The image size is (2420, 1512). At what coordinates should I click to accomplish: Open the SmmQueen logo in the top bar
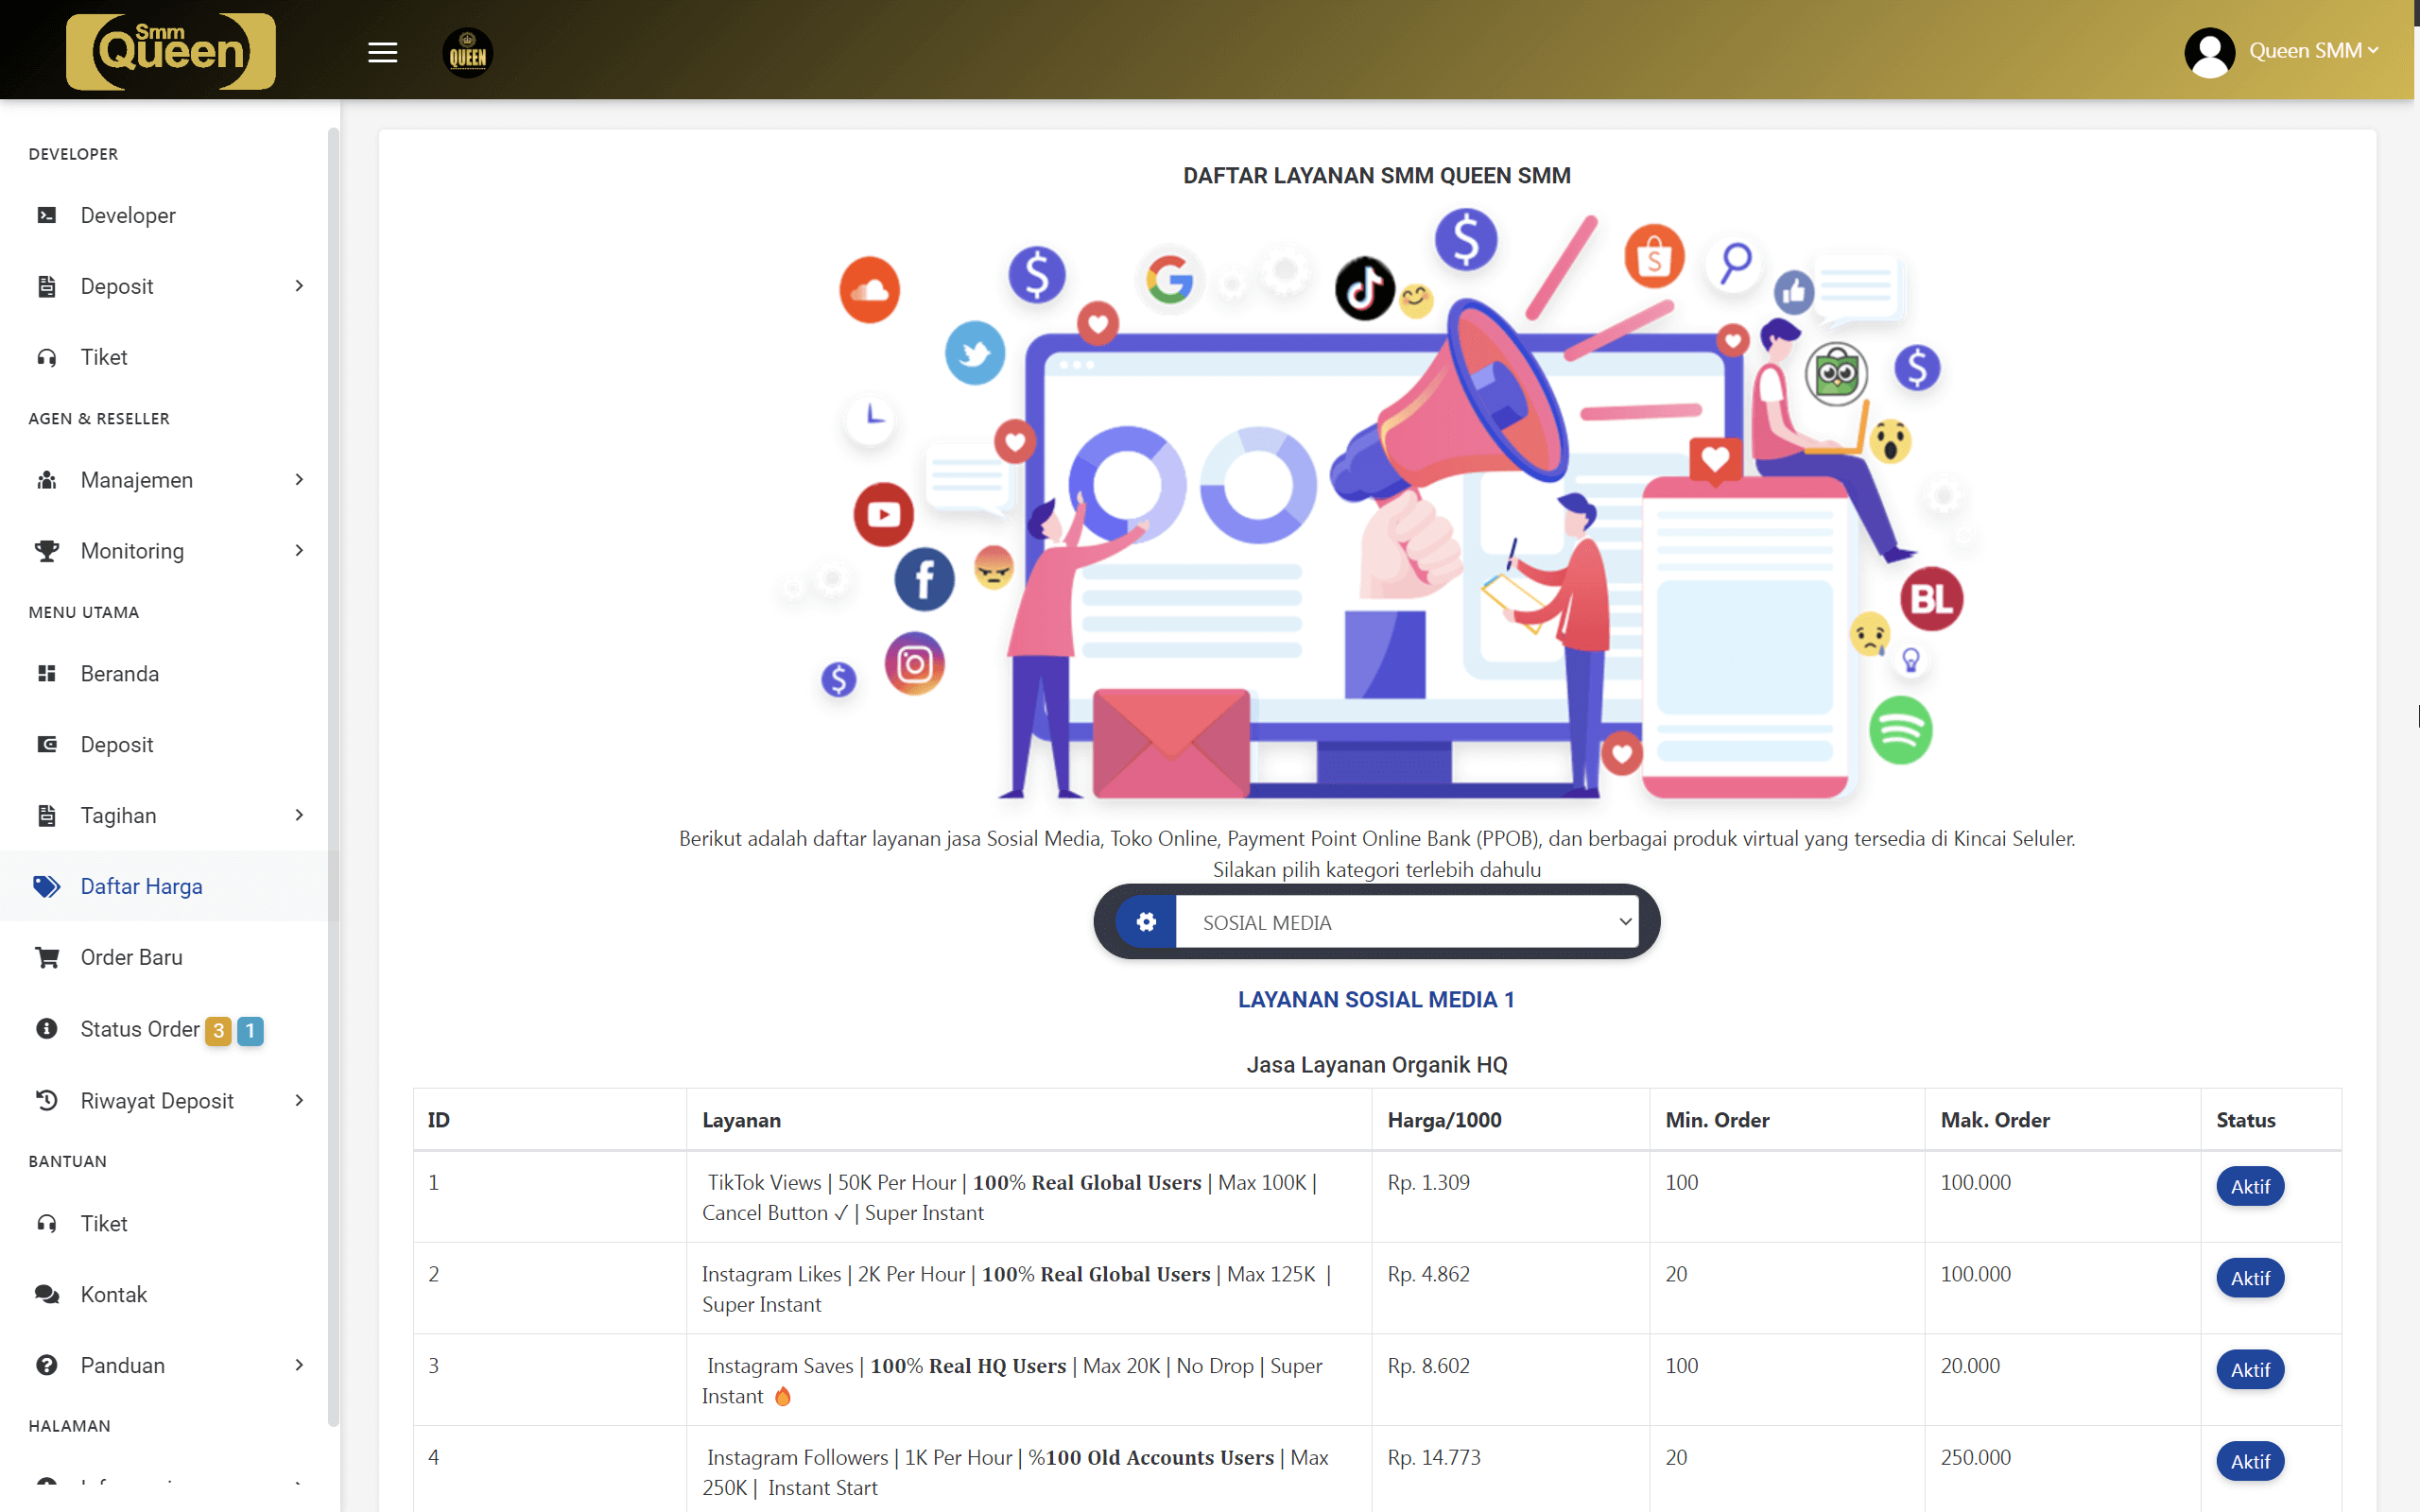(170, 50)
